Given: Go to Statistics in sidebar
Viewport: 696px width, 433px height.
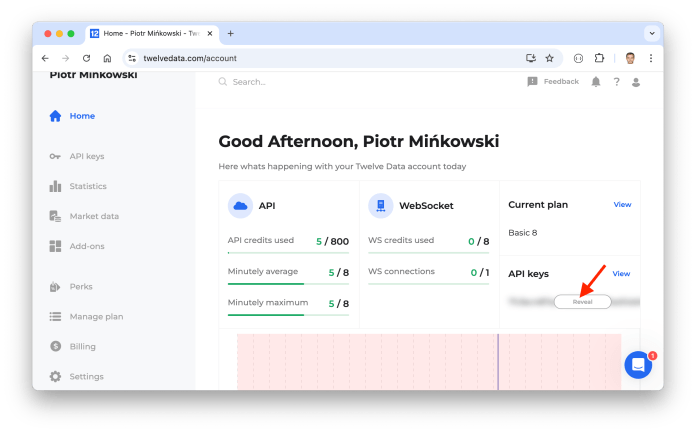Looking at the screenshot, I should click(x=87, y=186).
